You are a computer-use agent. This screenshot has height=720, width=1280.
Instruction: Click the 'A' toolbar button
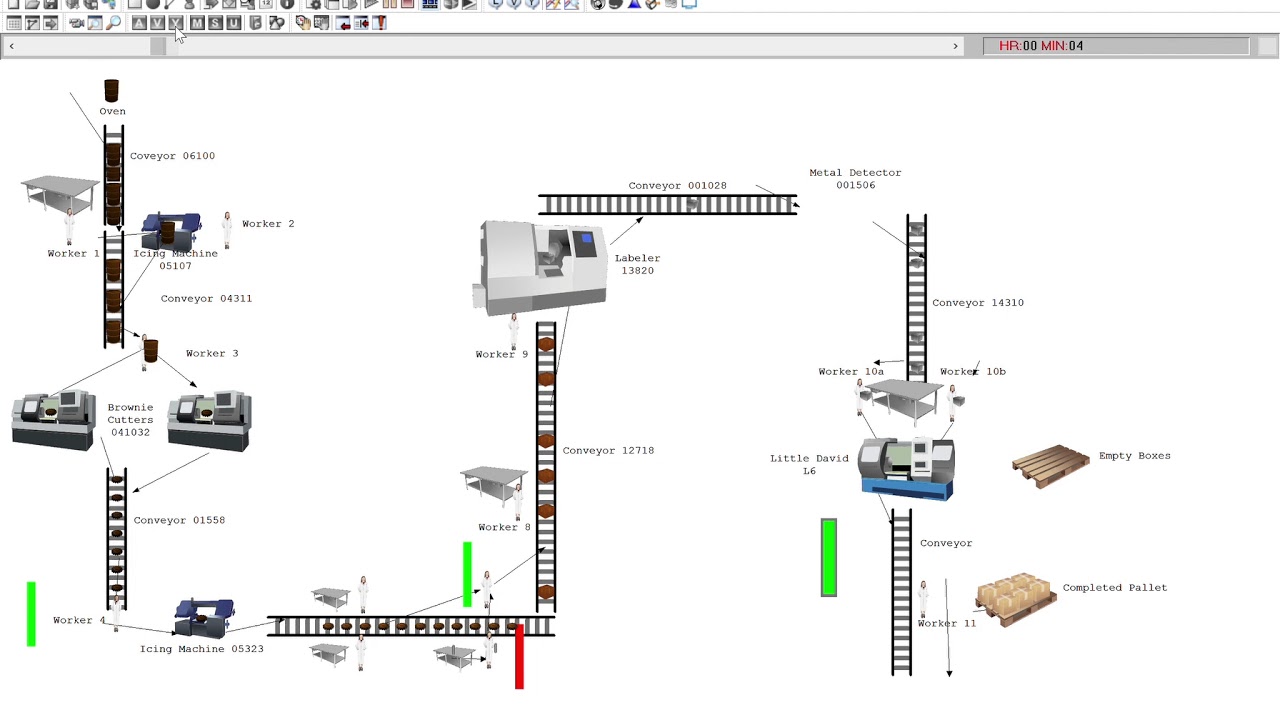point(139,23)
